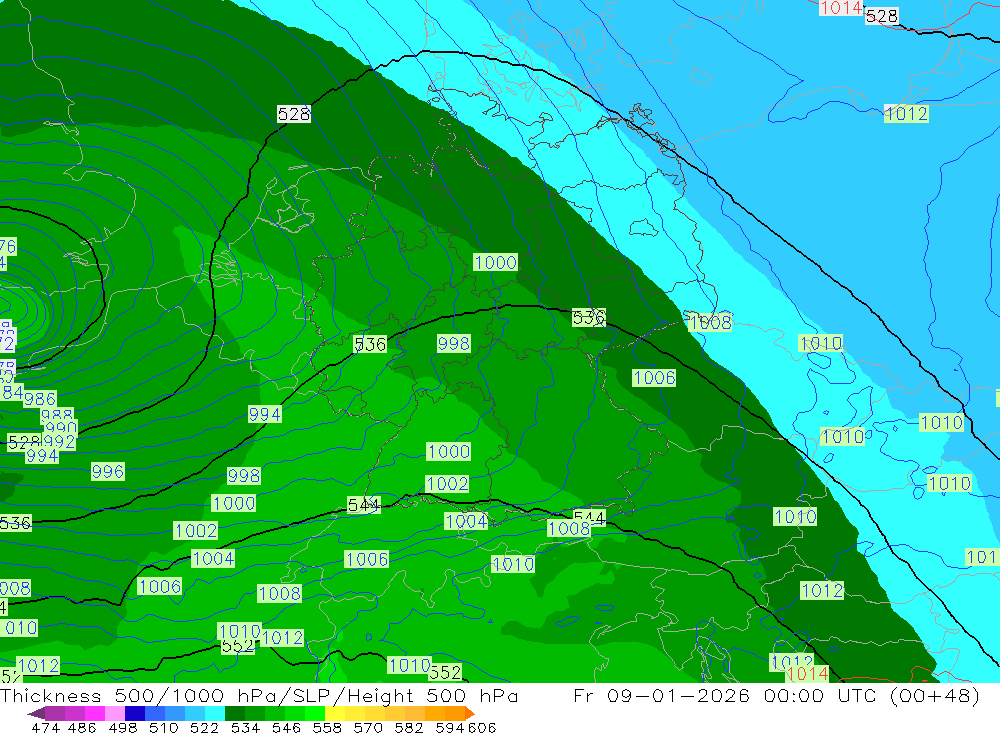Click the 996 isobar label

(x=108, y=471)
